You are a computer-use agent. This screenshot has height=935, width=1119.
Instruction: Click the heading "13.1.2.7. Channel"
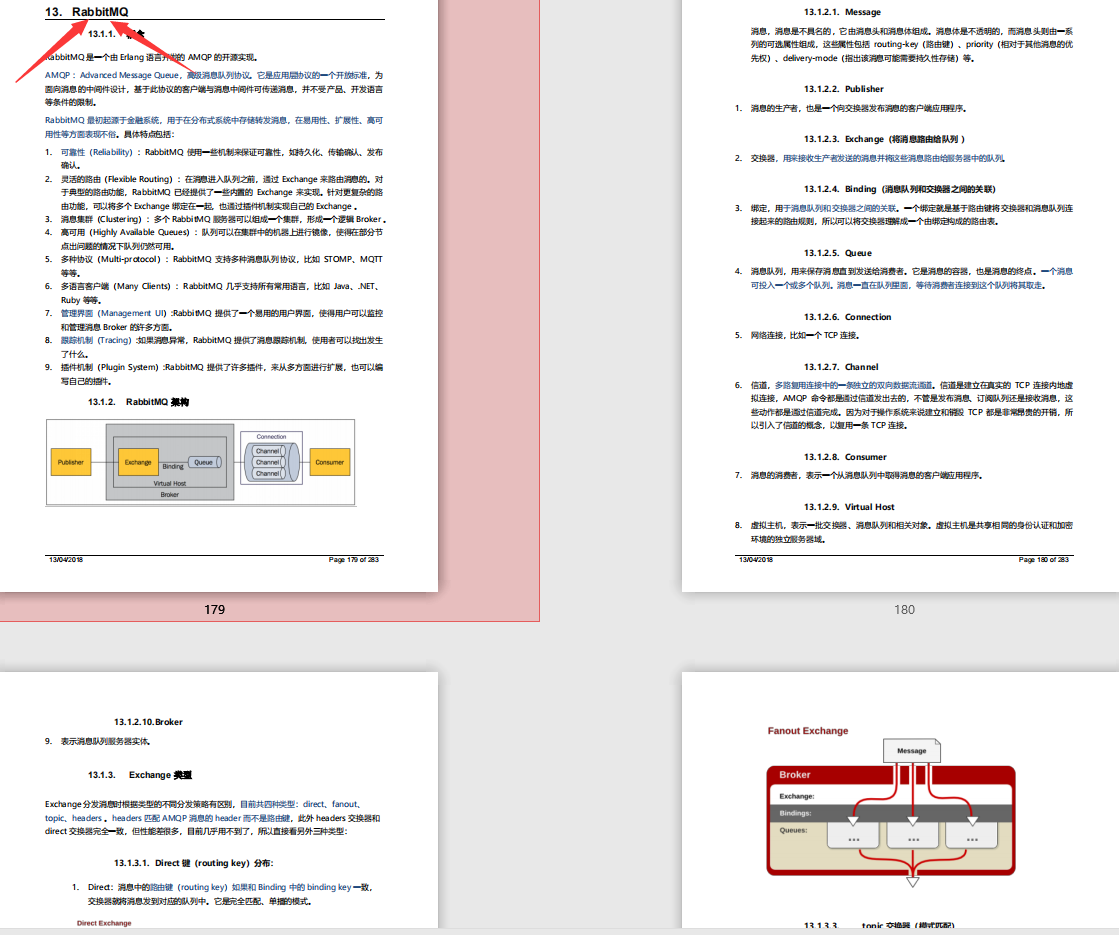(841, 367)
